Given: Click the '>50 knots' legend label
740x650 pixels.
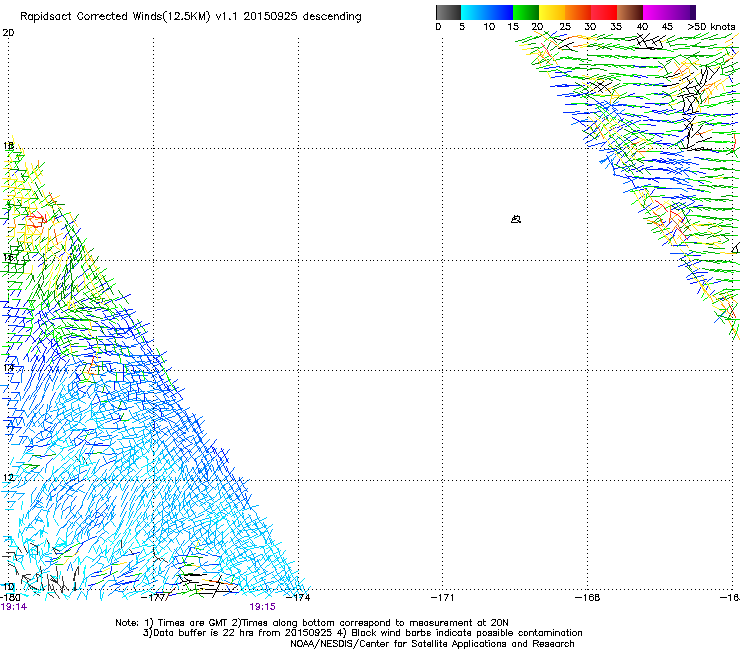Looking at the screenshot, I should (x=711, y=27).
